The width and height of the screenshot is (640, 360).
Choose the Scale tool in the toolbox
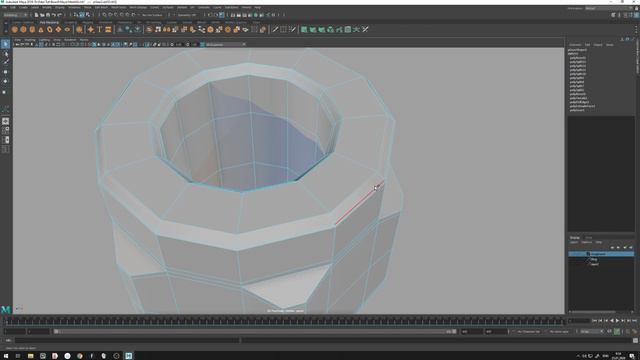pyautogui.click(x=5, y=92)
